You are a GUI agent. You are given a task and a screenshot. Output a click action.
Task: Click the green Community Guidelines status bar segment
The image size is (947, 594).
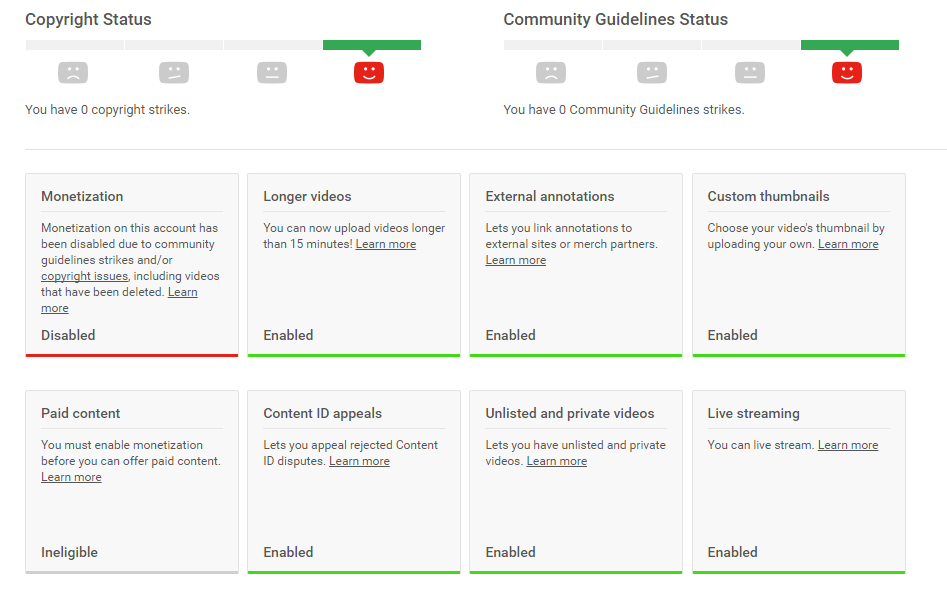coord(850,45)
